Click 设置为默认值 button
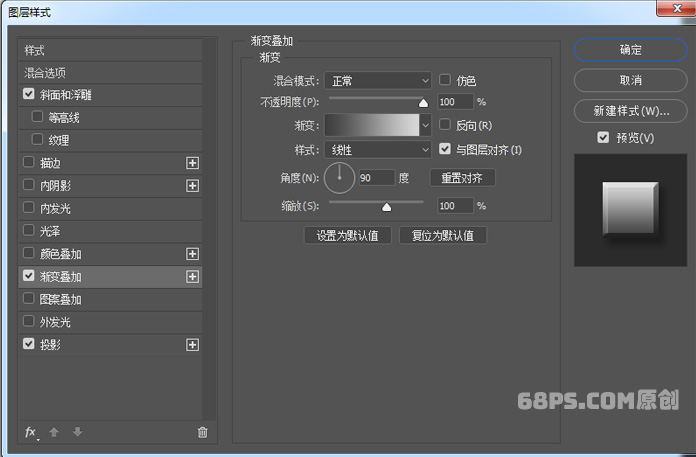The width and height of the screenshot is (696, 457). (348, 235)
